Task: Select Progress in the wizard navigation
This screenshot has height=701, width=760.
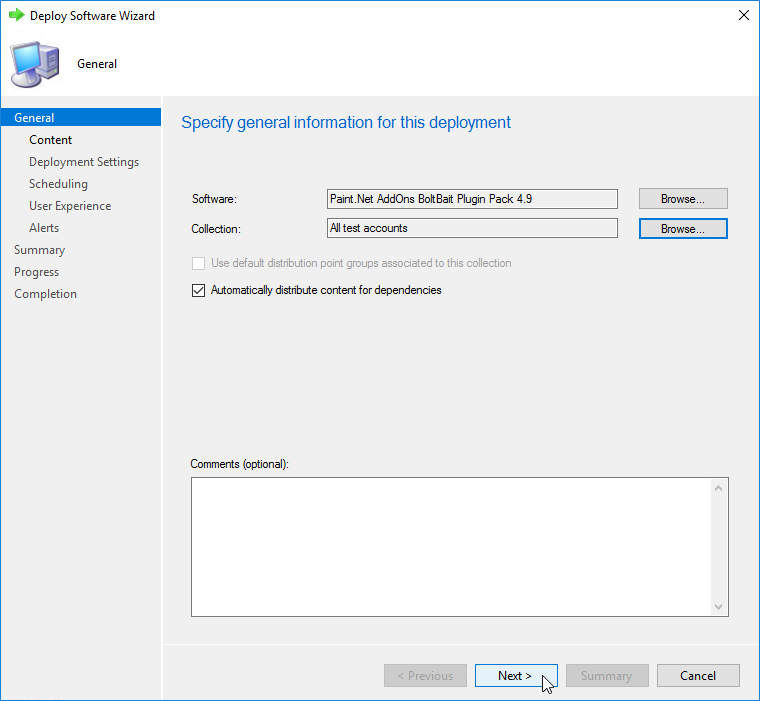Action: (36, 272)
